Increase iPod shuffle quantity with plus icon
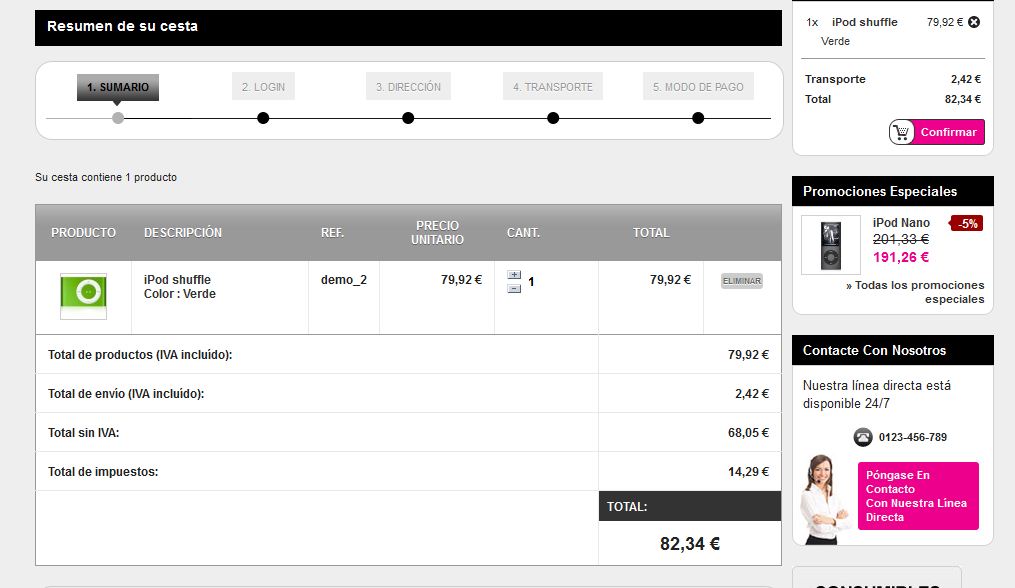This screenshot has height=588, width=1015. (x=514, y=275)
